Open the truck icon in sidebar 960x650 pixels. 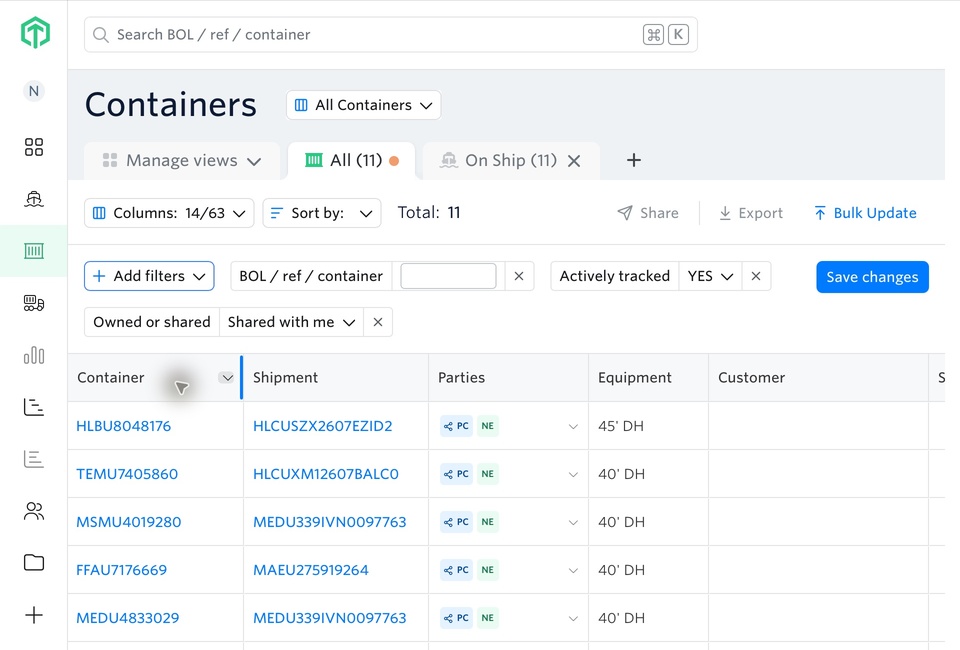point(34,303)
